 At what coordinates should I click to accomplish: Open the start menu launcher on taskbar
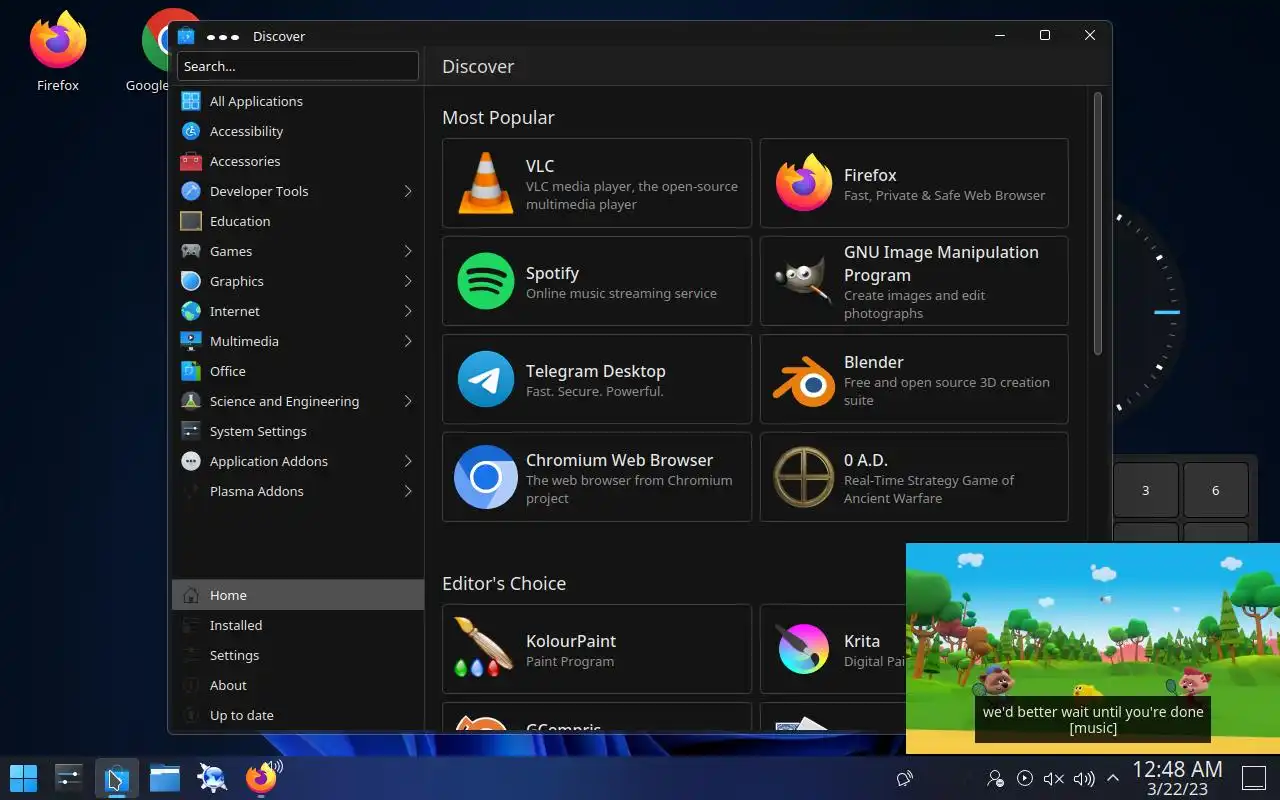(23, 778)
